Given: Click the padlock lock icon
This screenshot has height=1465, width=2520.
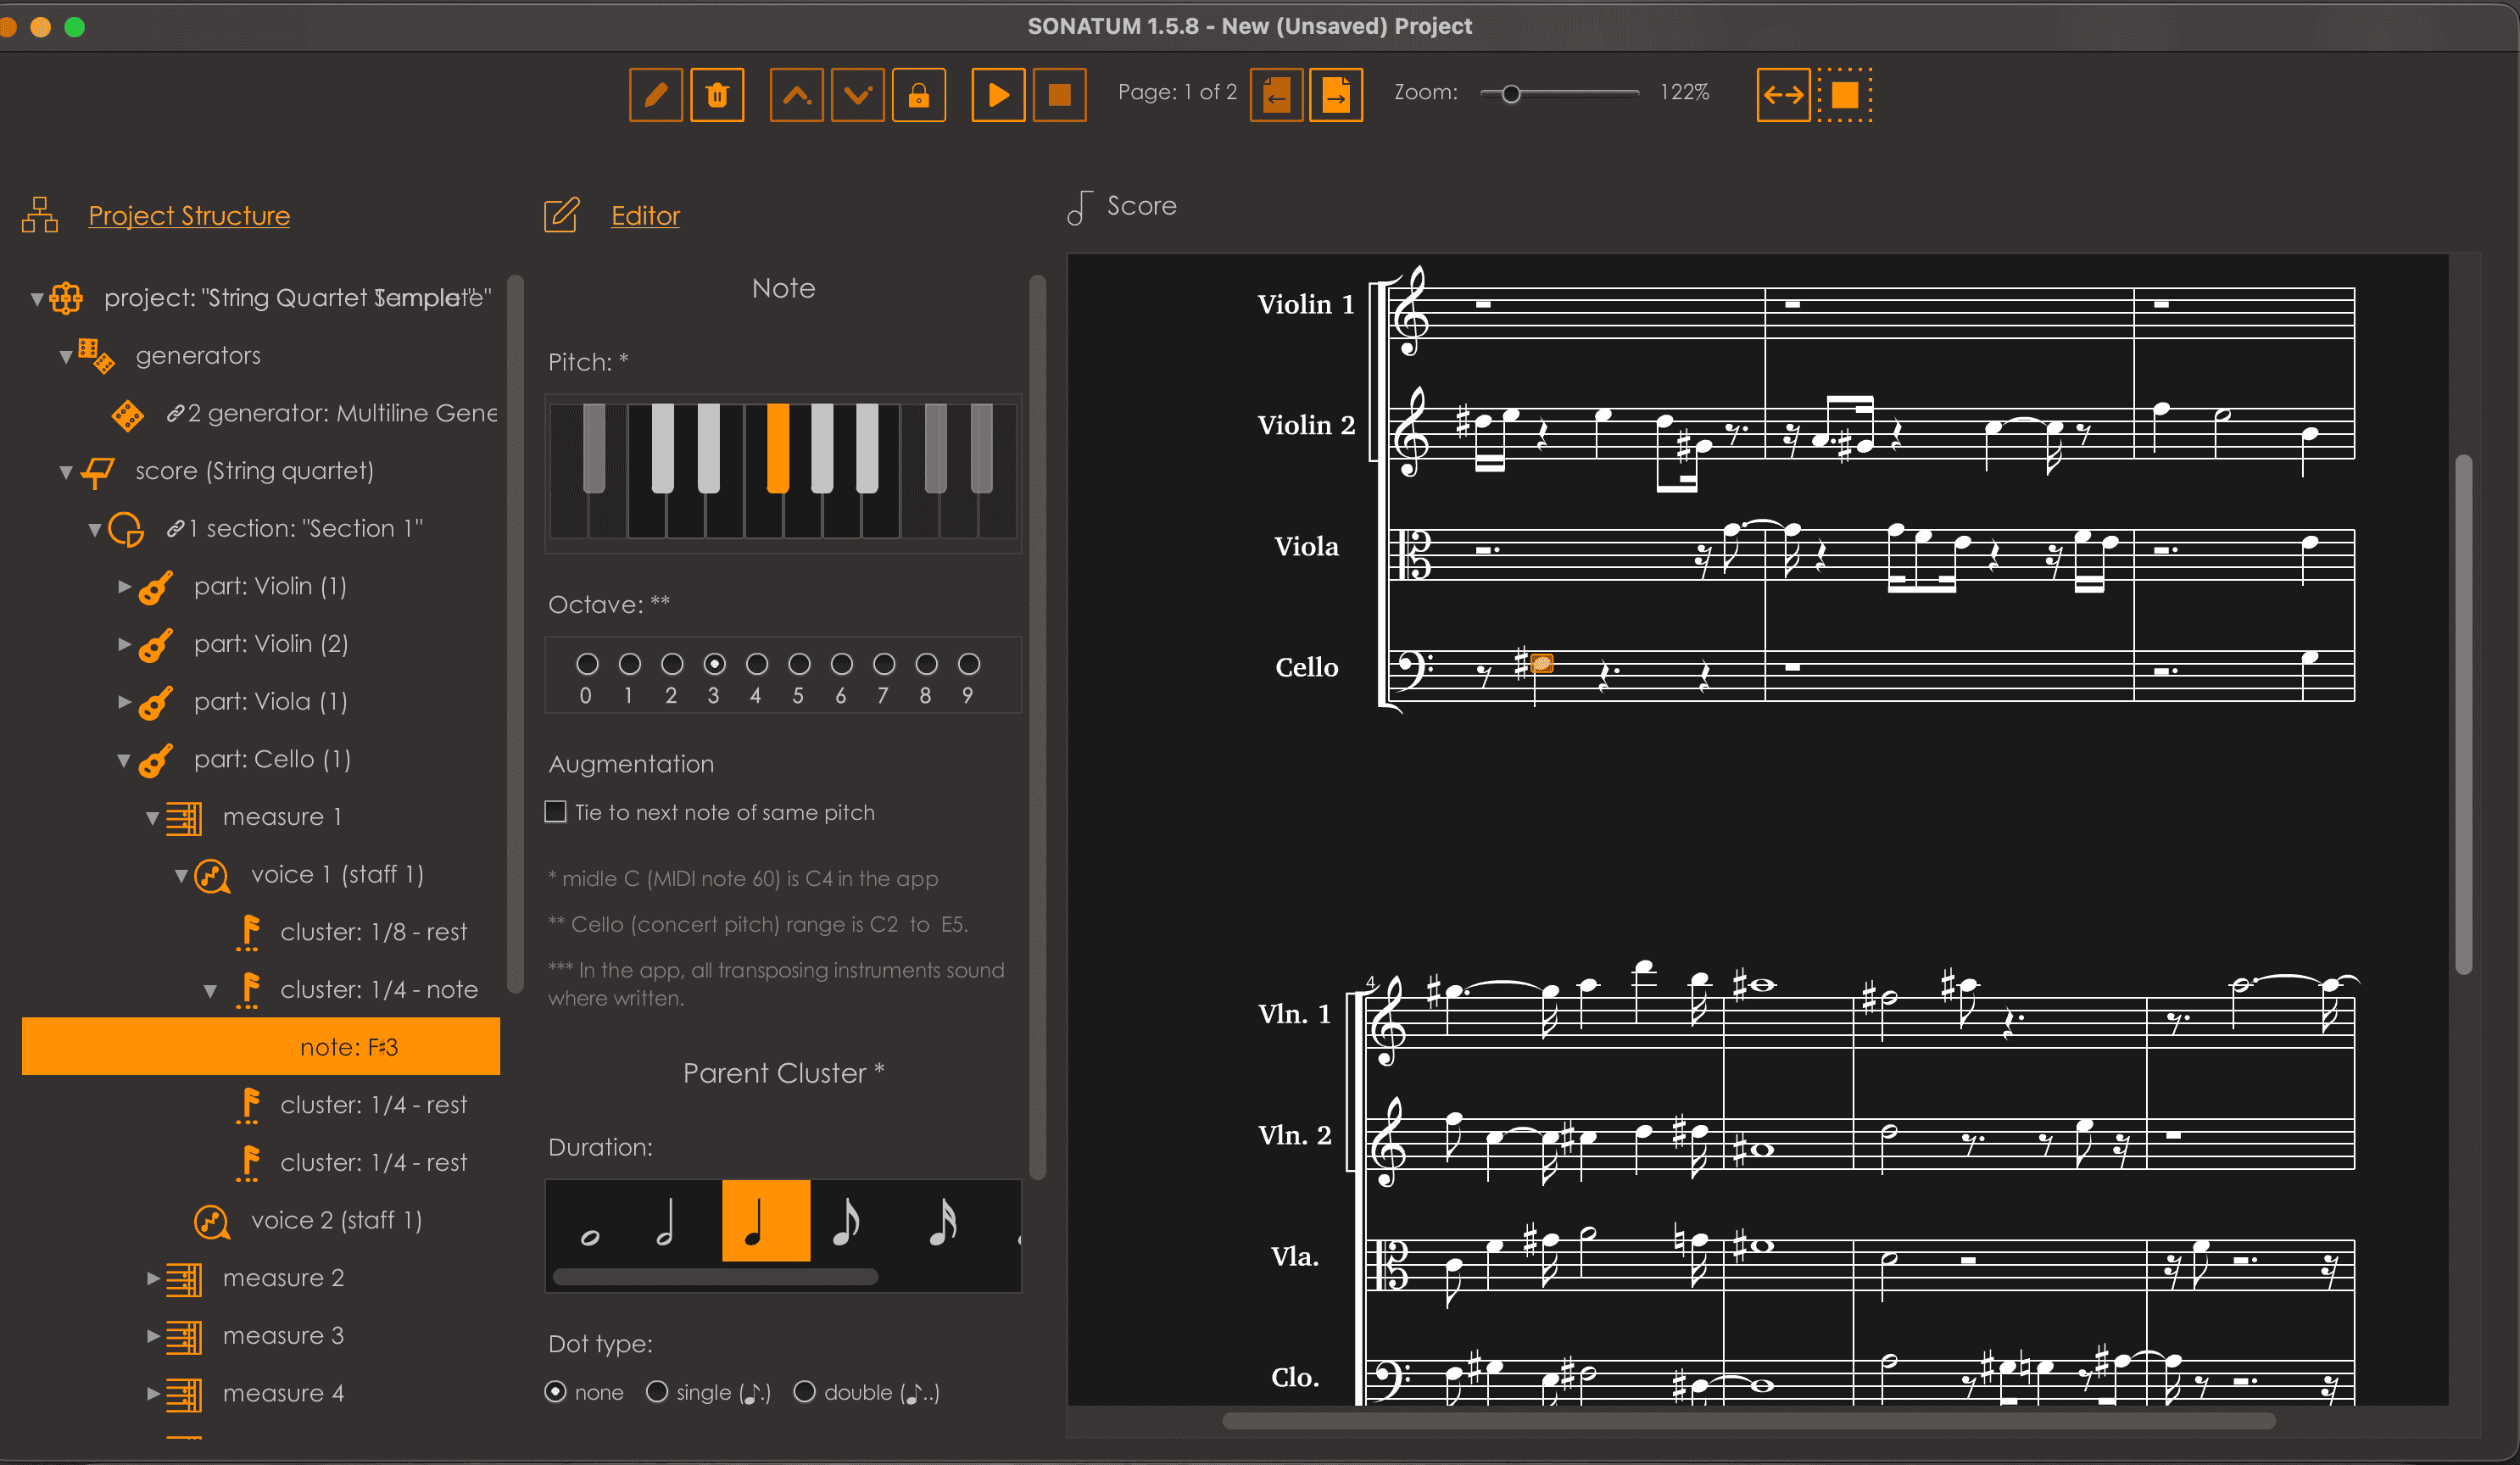Looking at the screenshot, I should pos(918,95).
